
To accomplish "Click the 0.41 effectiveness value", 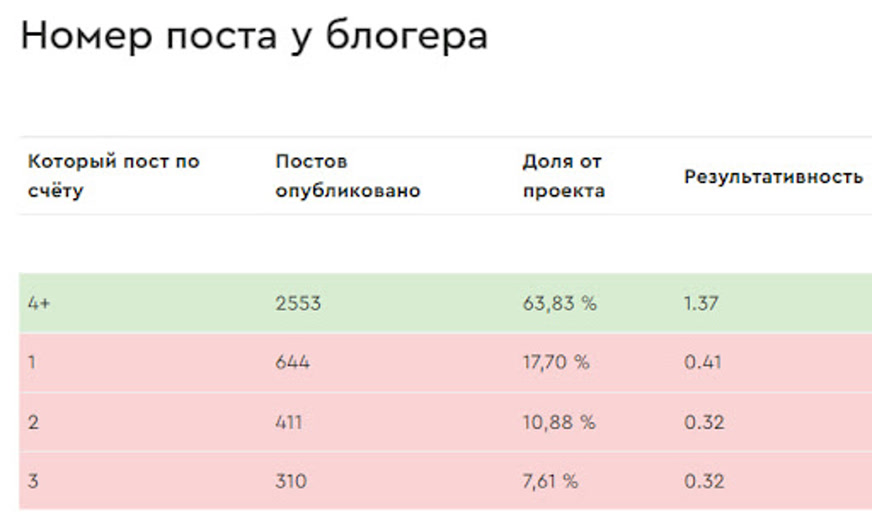I will coord(702,362).
